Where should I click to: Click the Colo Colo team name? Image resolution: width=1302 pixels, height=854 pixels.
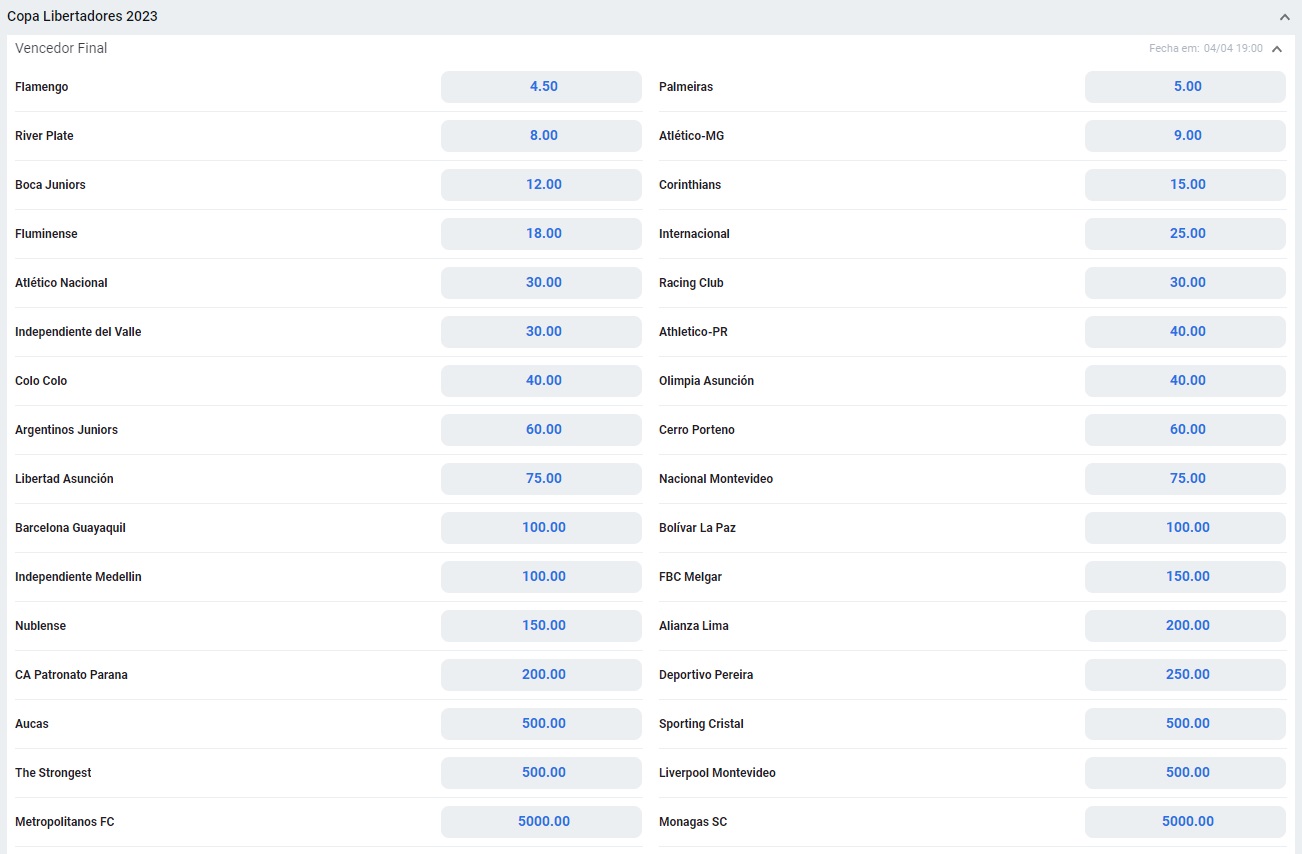(41, 381)
